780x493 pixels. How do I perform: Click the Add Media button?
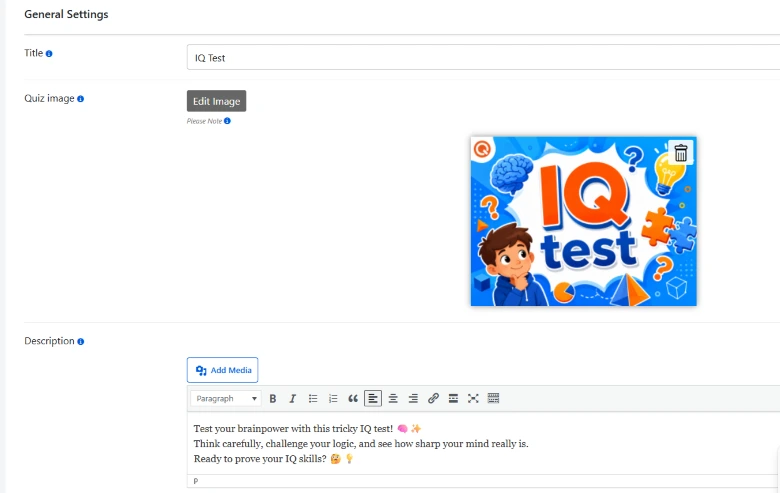222,370
